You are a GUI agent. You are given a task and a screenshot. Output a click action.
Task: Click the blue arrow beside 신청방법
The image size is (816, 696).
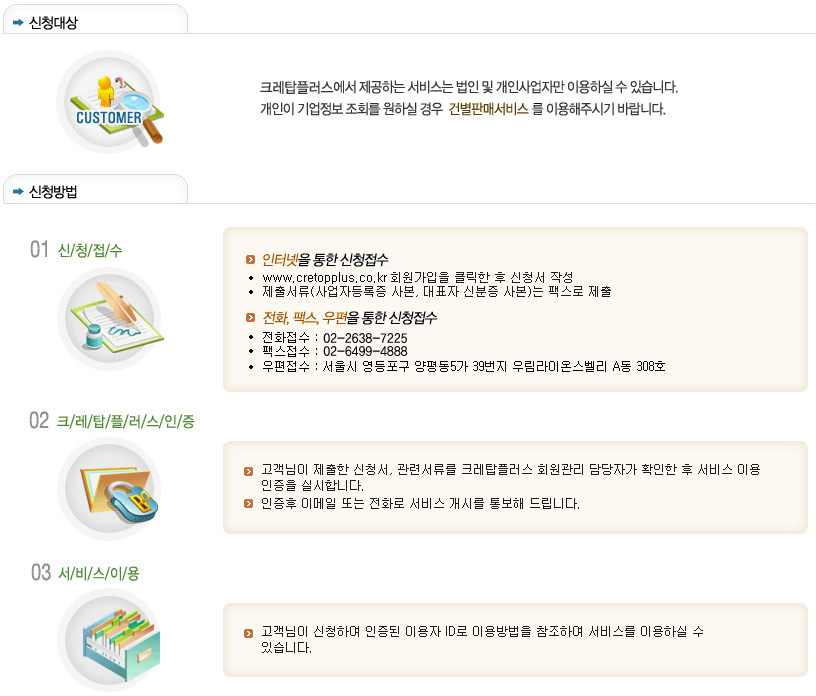pos(18,192)
